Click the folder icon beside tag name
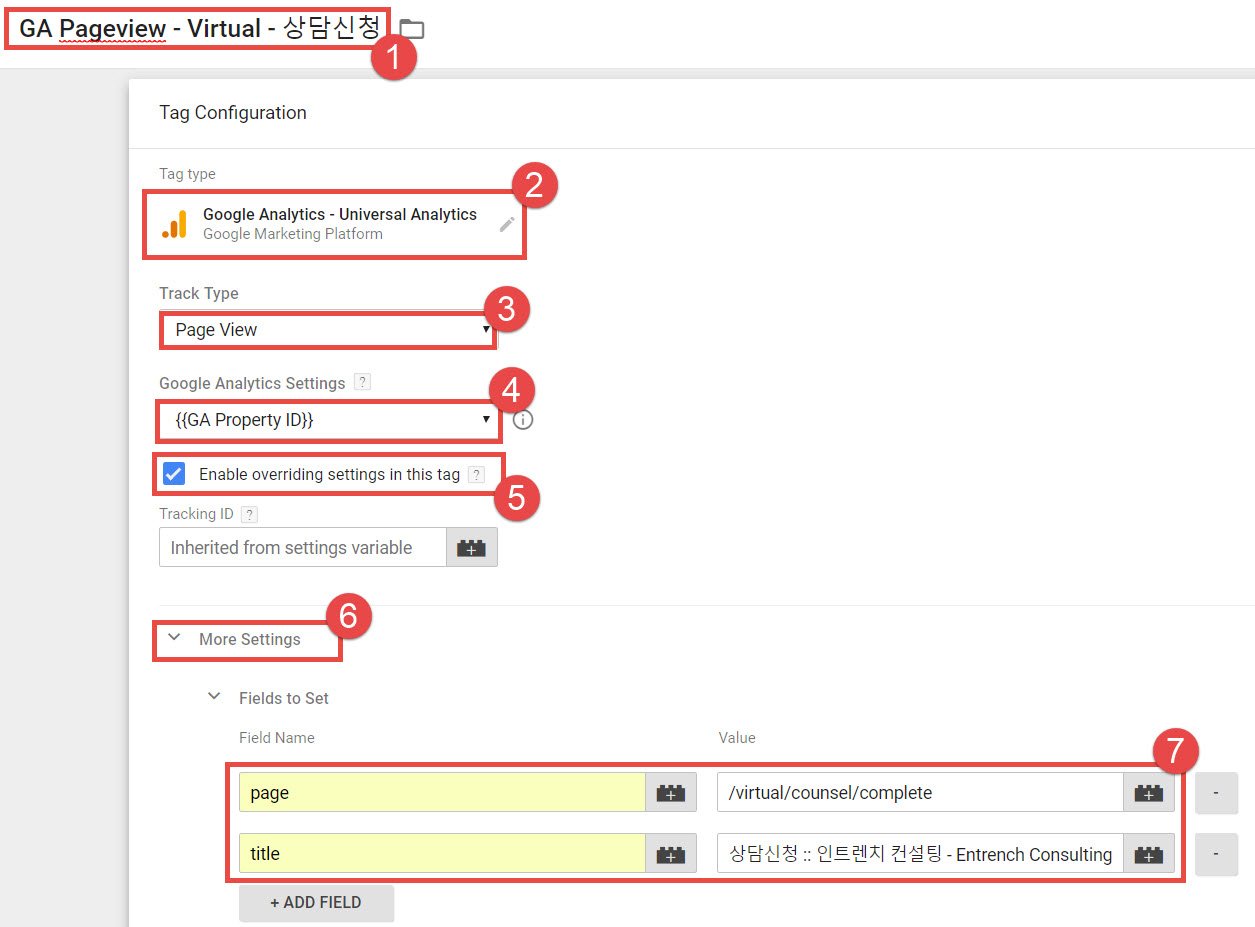Image resolution: width=1255 pixels, height=927 pixels. 412,29
